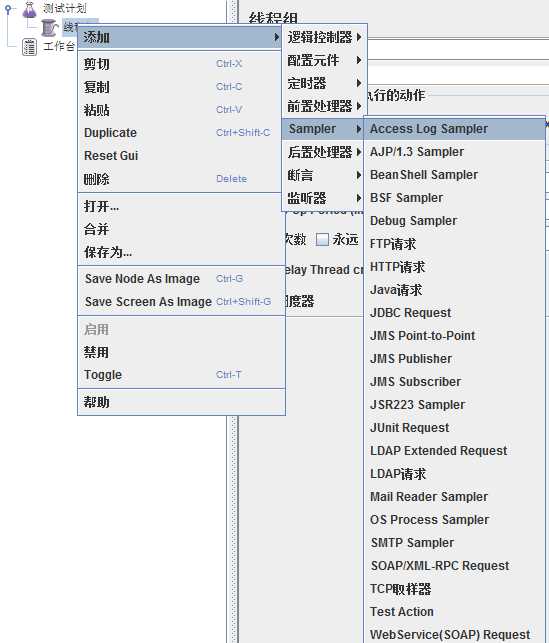Choose 删除 from context menu
The height and width of the screenshot is (643, 549).
(x=181, y=179)
